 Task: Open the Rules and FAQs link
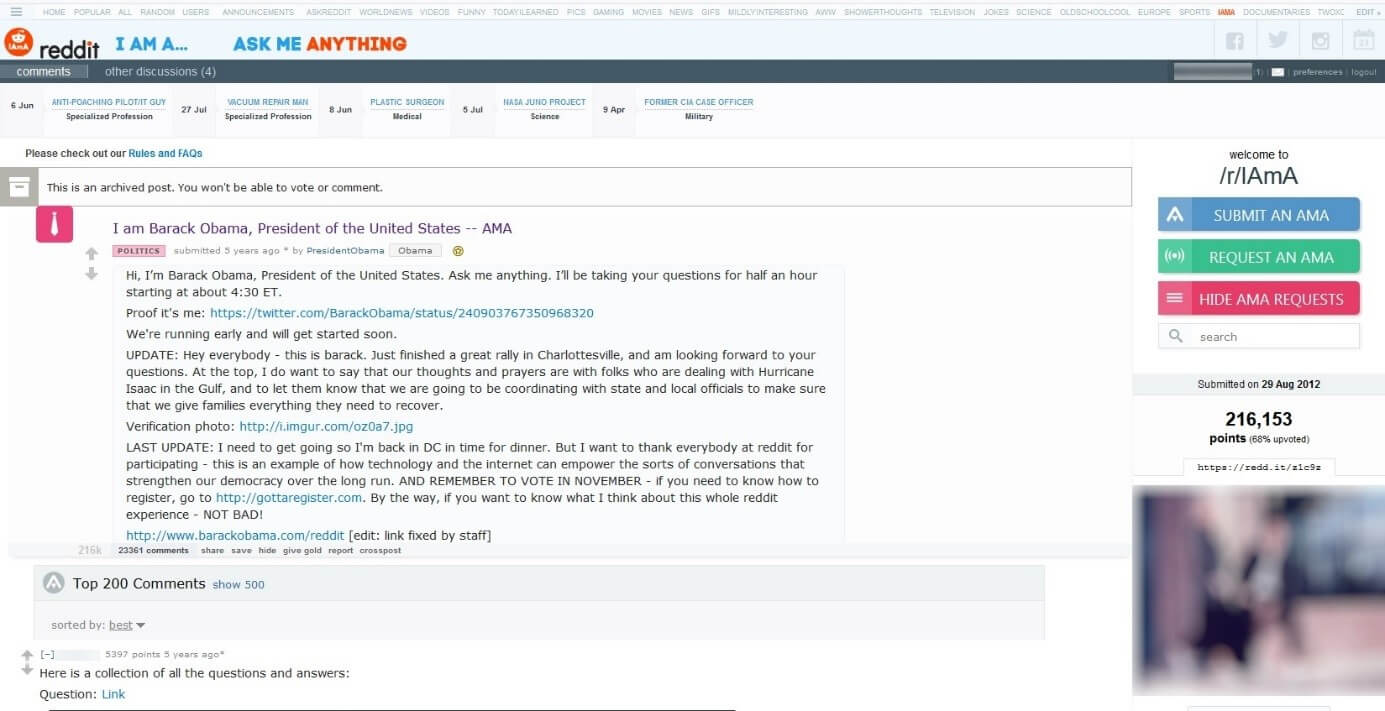pos(165,153)
